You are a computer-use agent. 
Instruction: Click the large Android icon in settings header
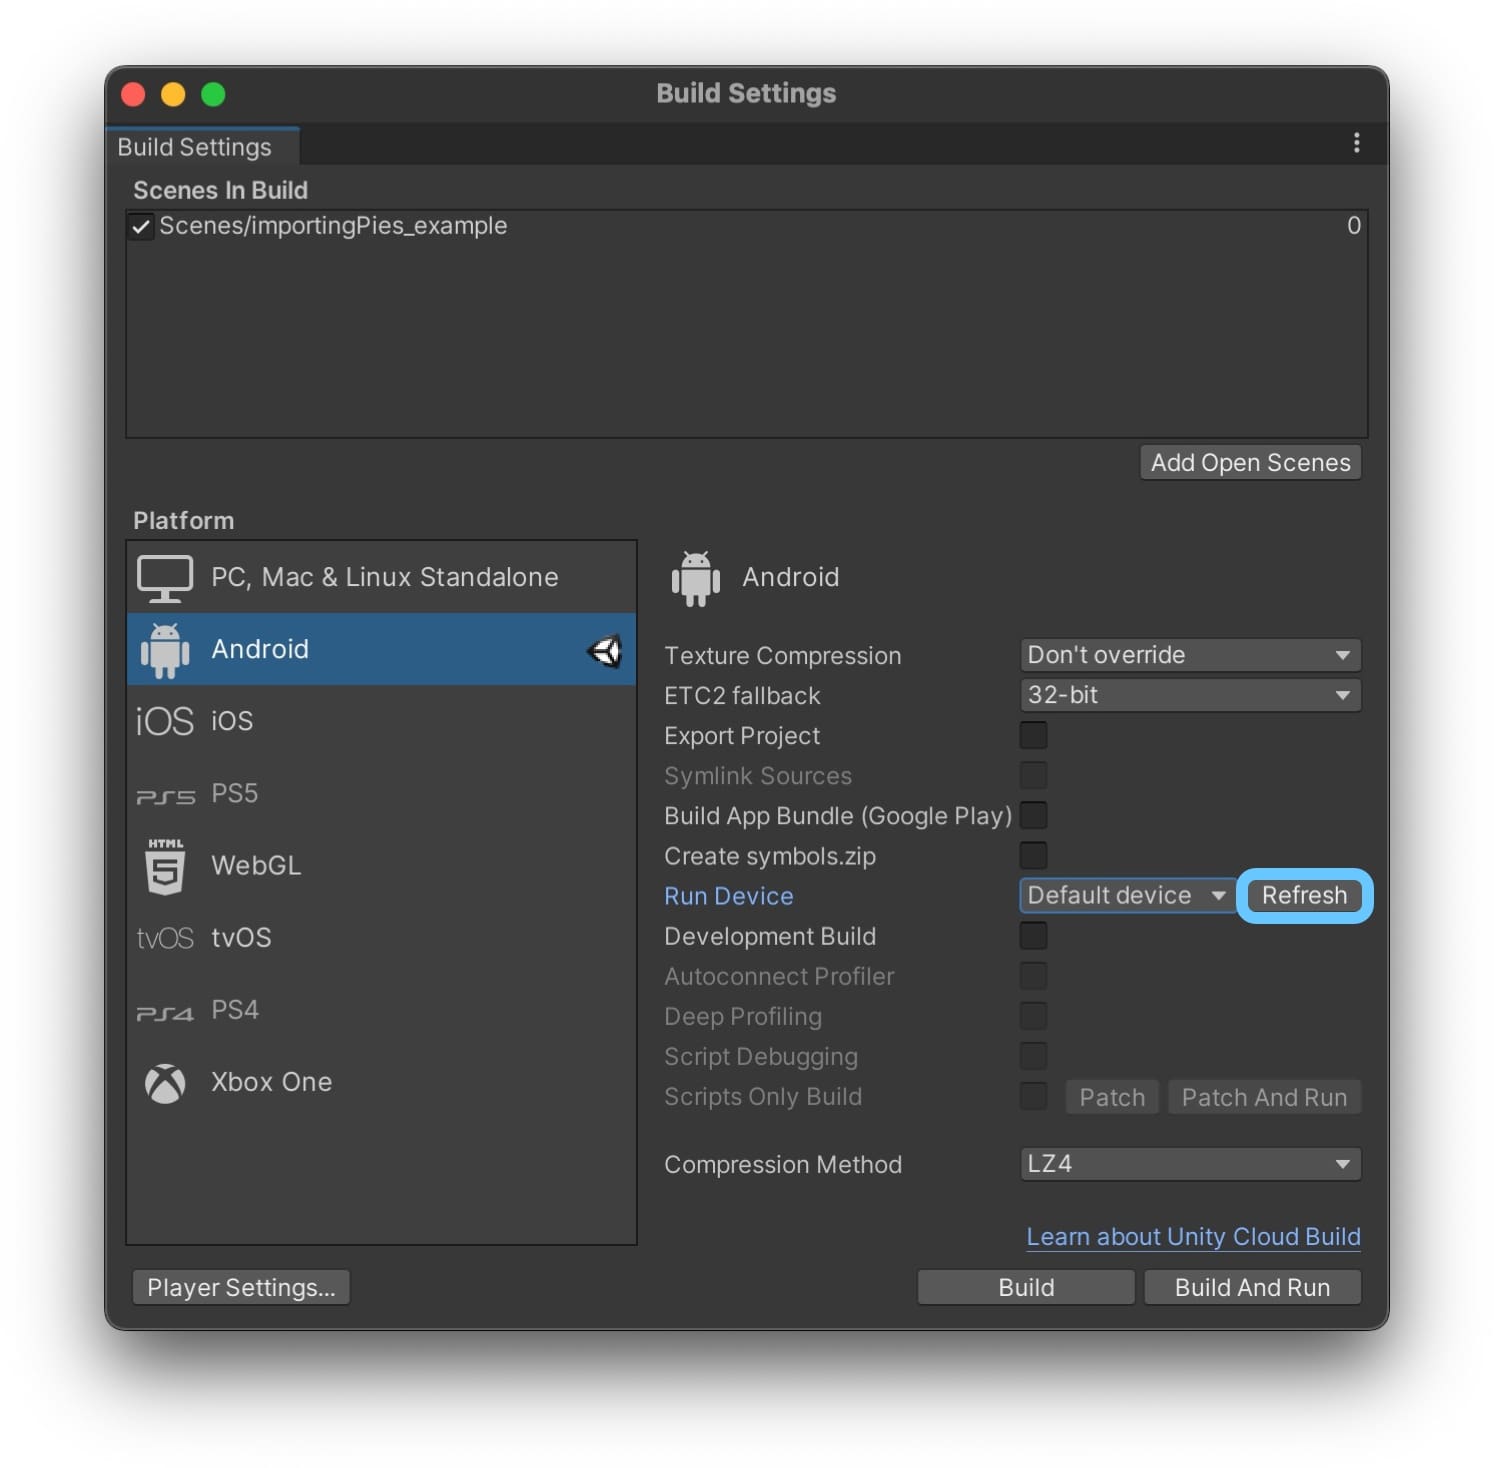696,578
